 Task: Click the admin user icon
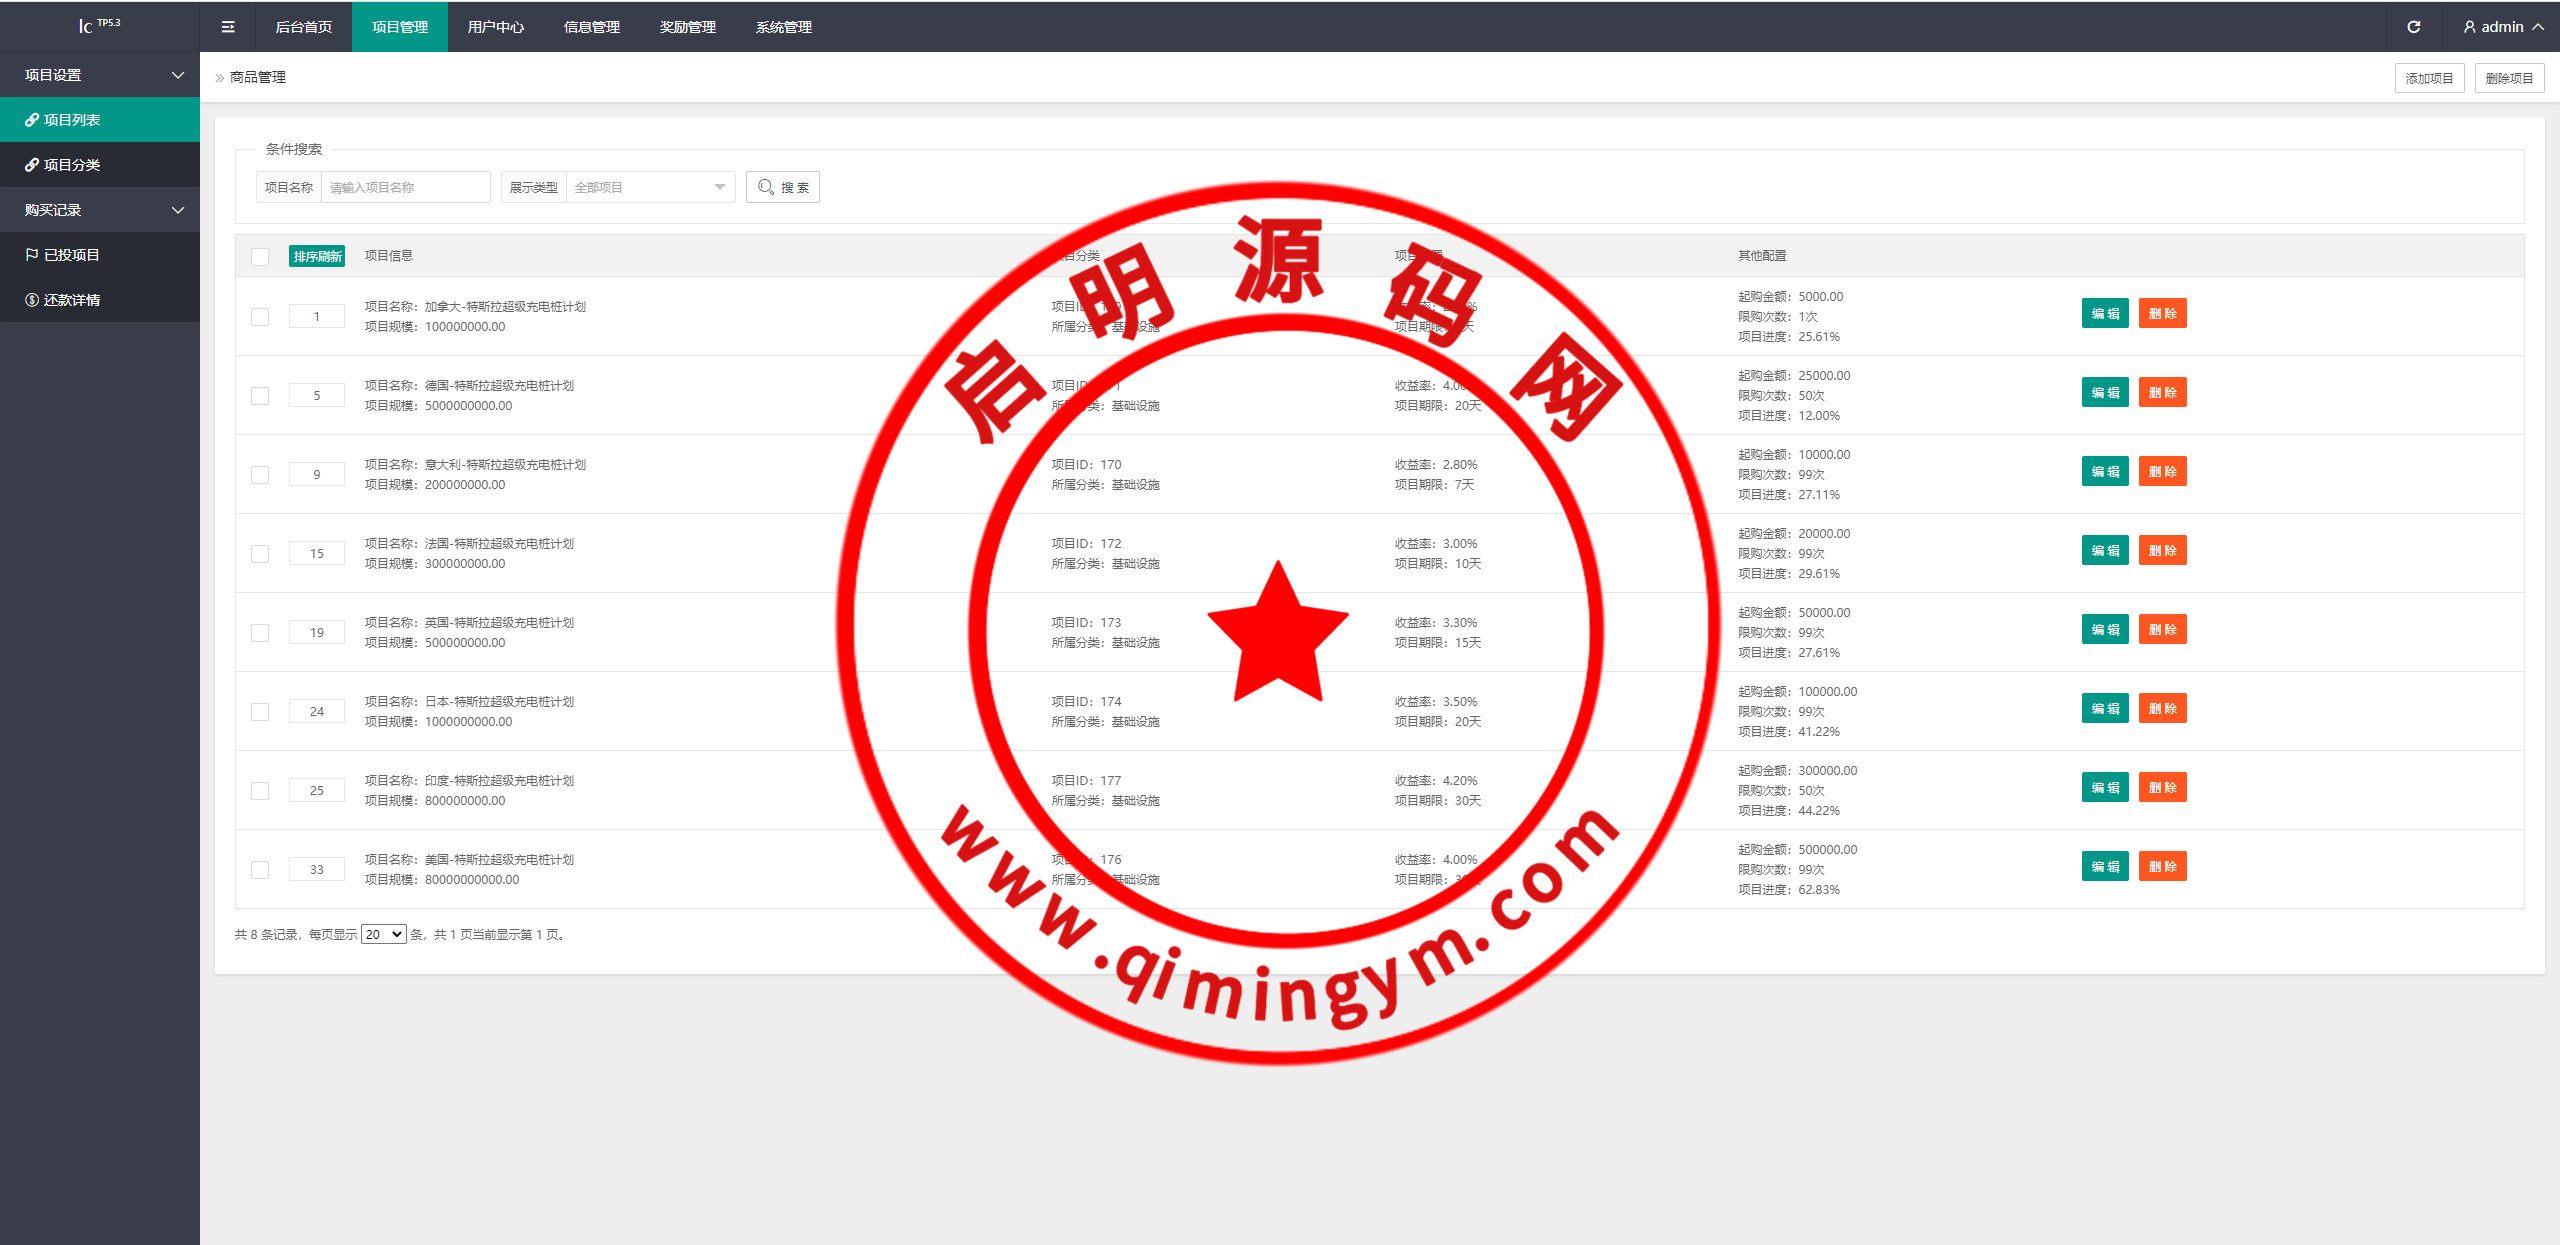[2469, 27]
